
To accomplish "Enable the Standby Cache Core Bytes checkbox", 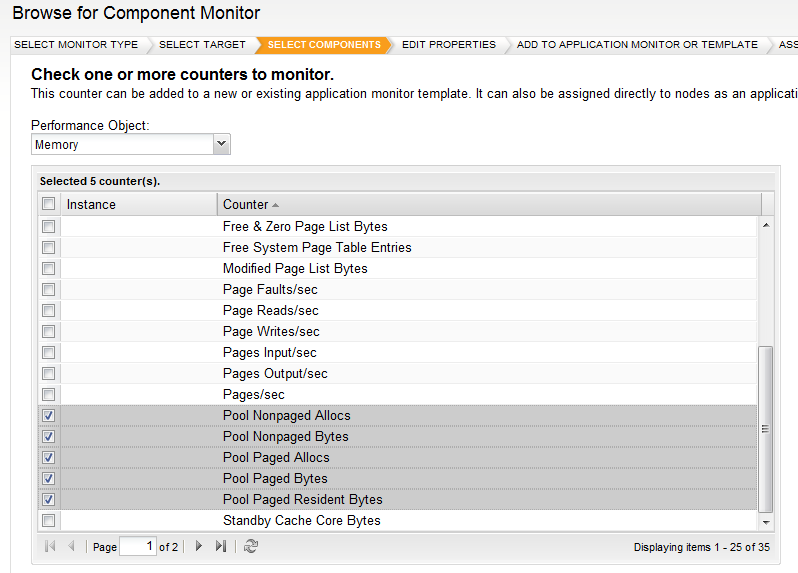I will 48,521.
